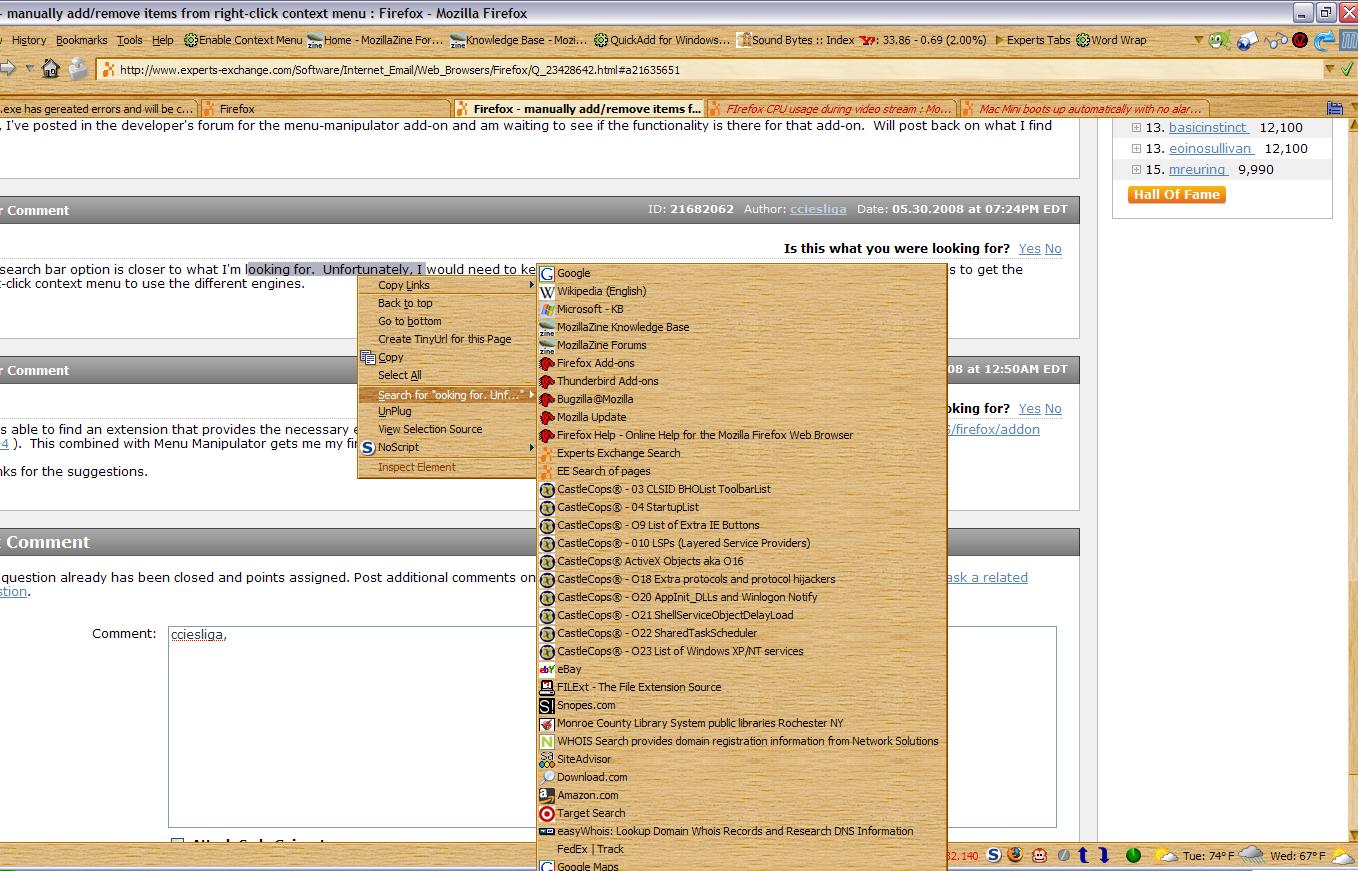
Task: Click Yes for 'Is this what you were looking for?'
Action: (1029, 248)
